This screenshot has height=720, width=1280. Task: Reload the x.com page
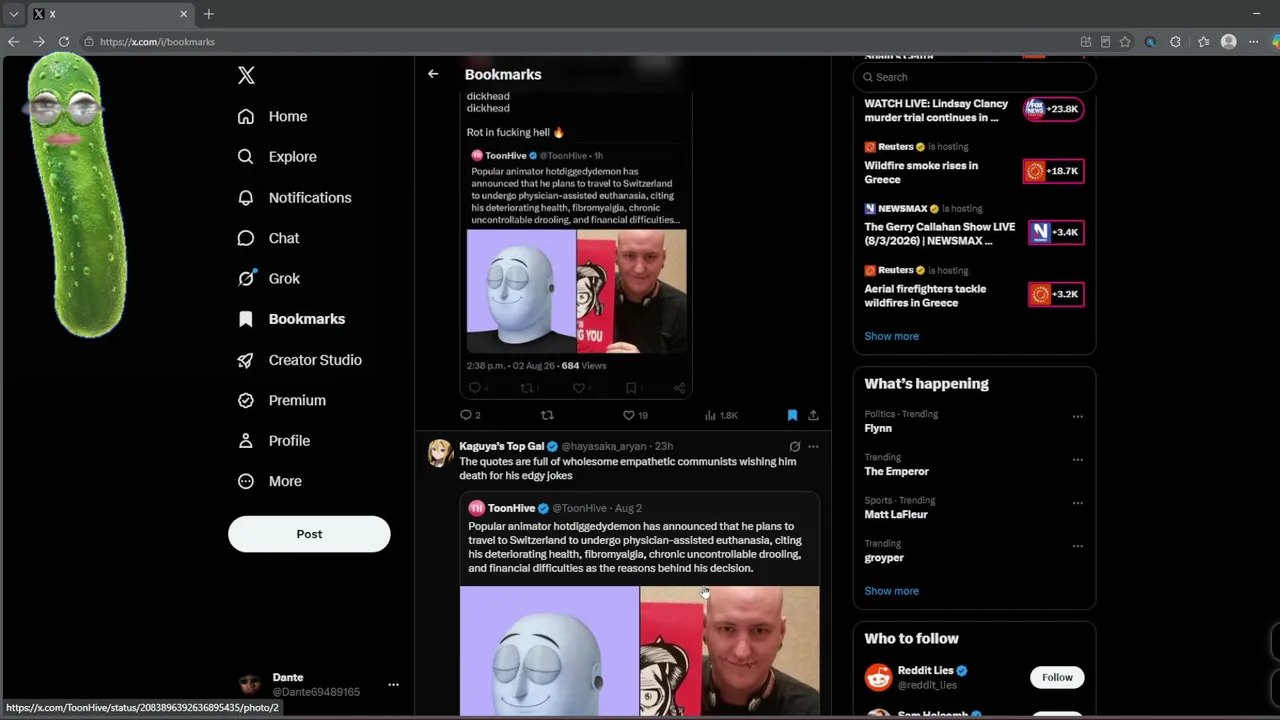(63, 42)
